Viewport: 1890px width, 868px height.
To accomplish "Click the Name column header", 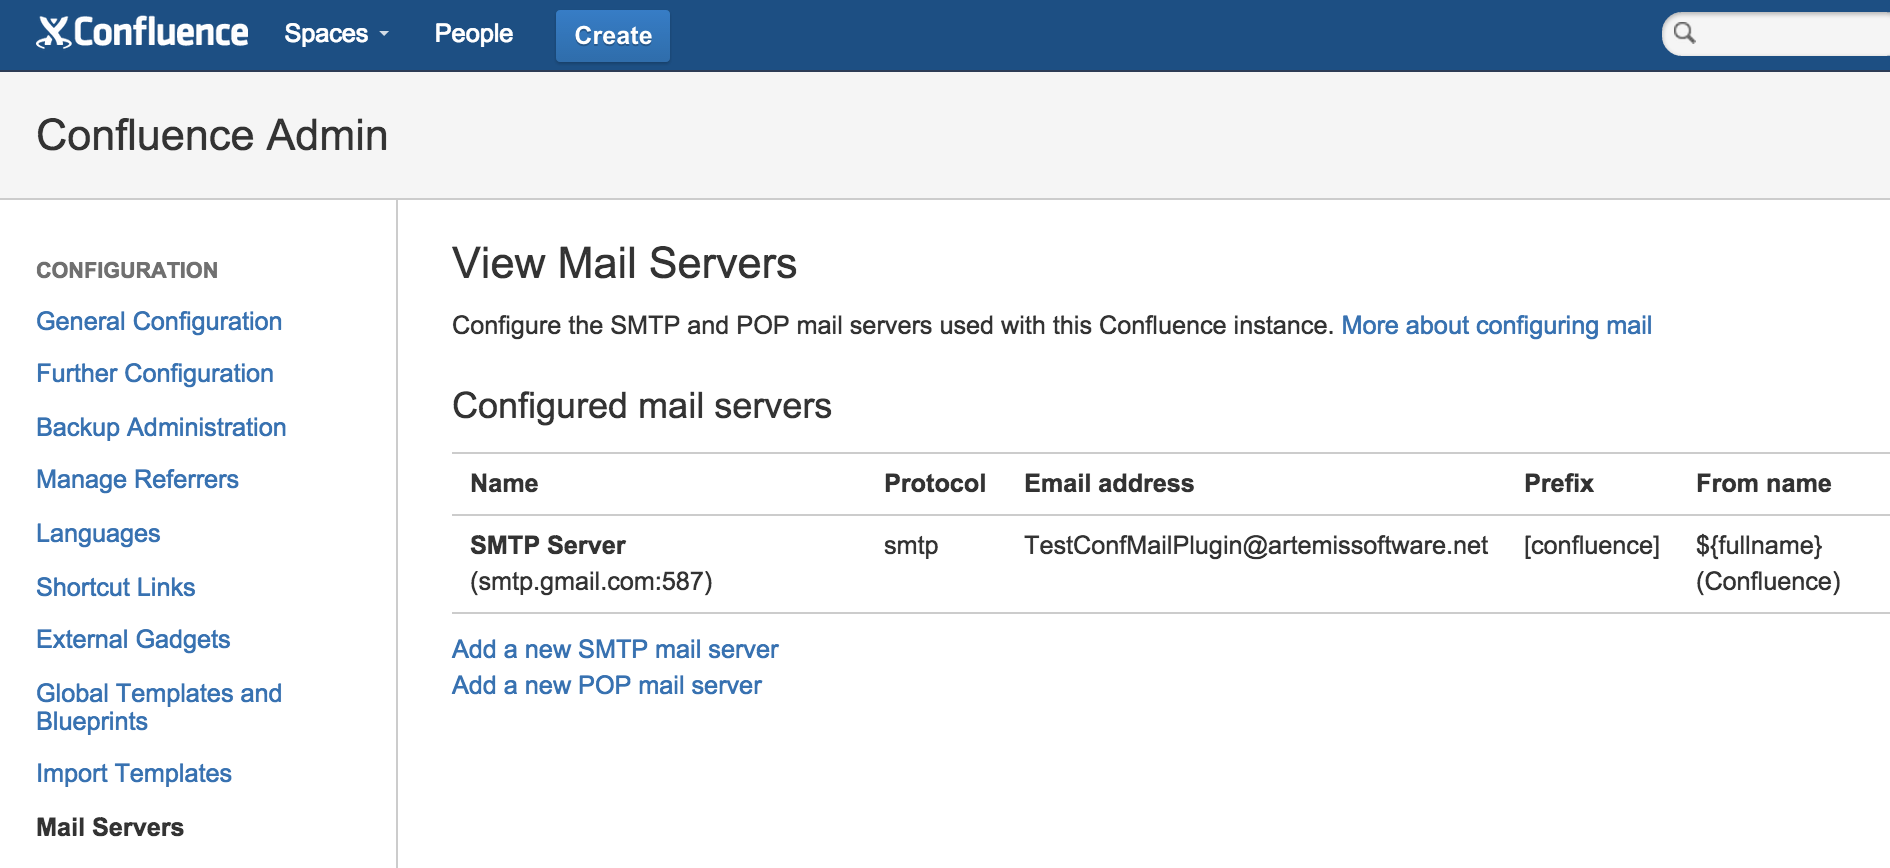I will tap(504, 483).
